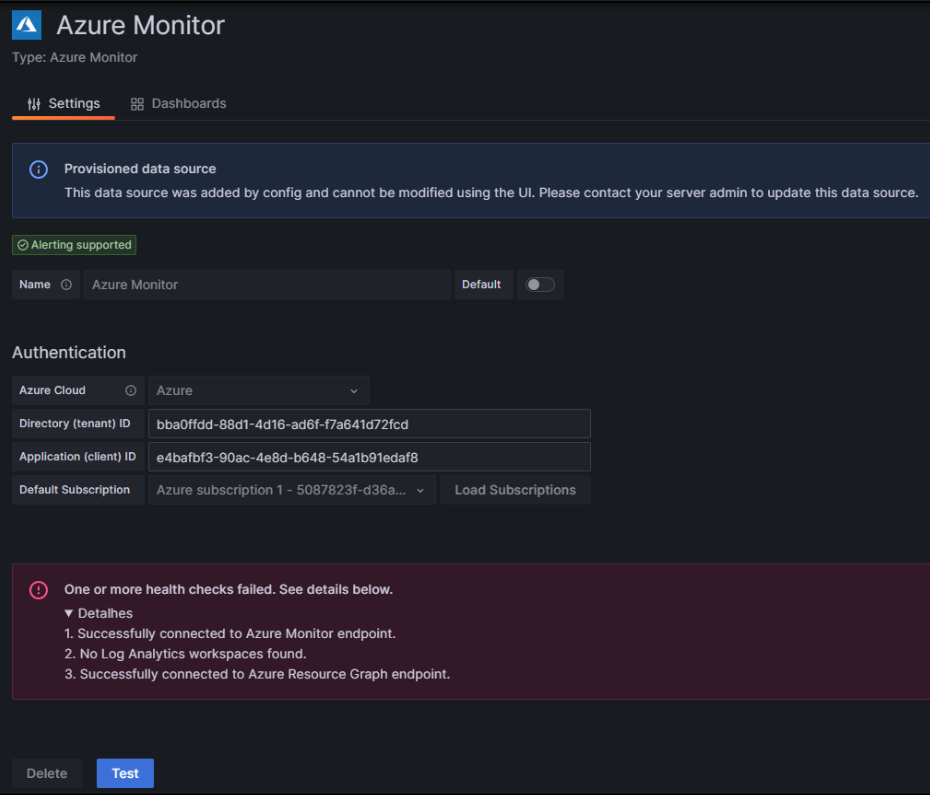
Task: Click the Name field info icon
Action: tap(66, 285)
